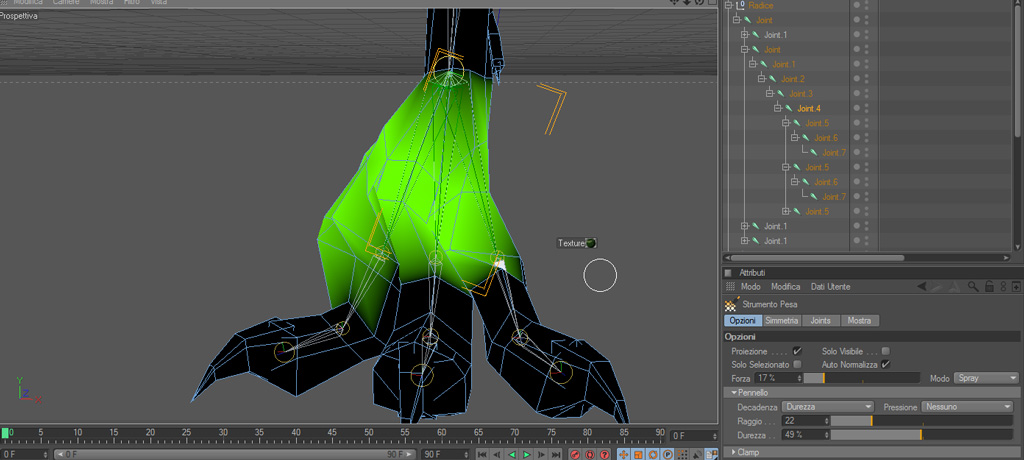Open the Dati Utente menu

click(831, 287)
